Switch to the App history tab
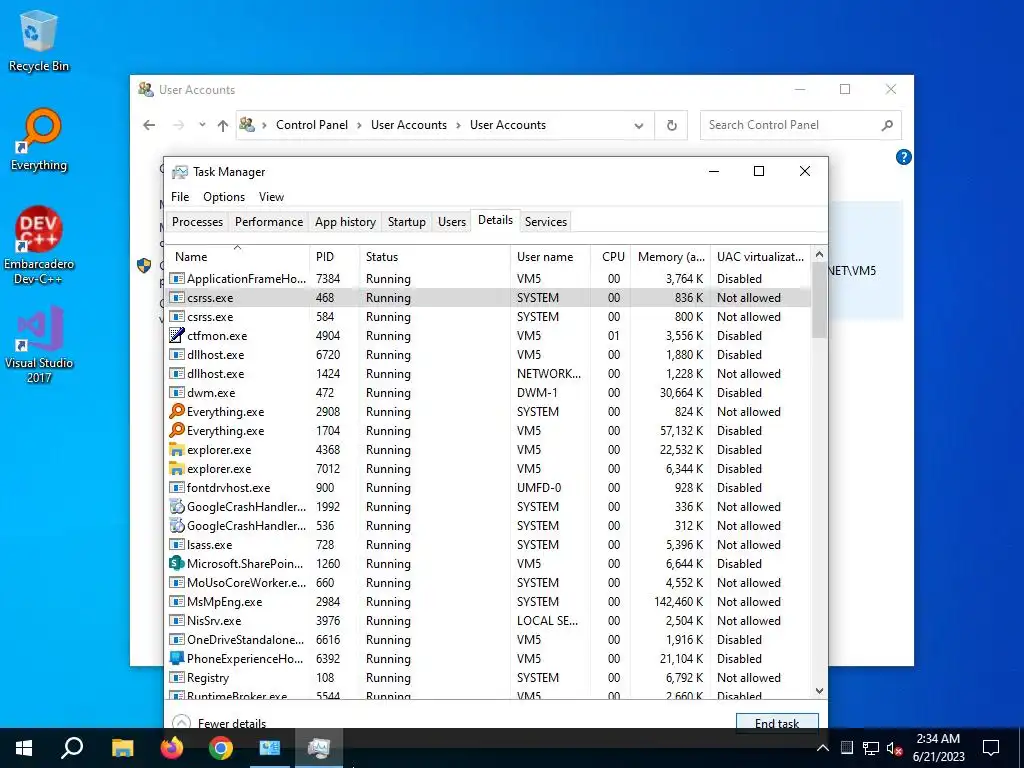This screenshot has width=1024, height=768. click(345, 222)
